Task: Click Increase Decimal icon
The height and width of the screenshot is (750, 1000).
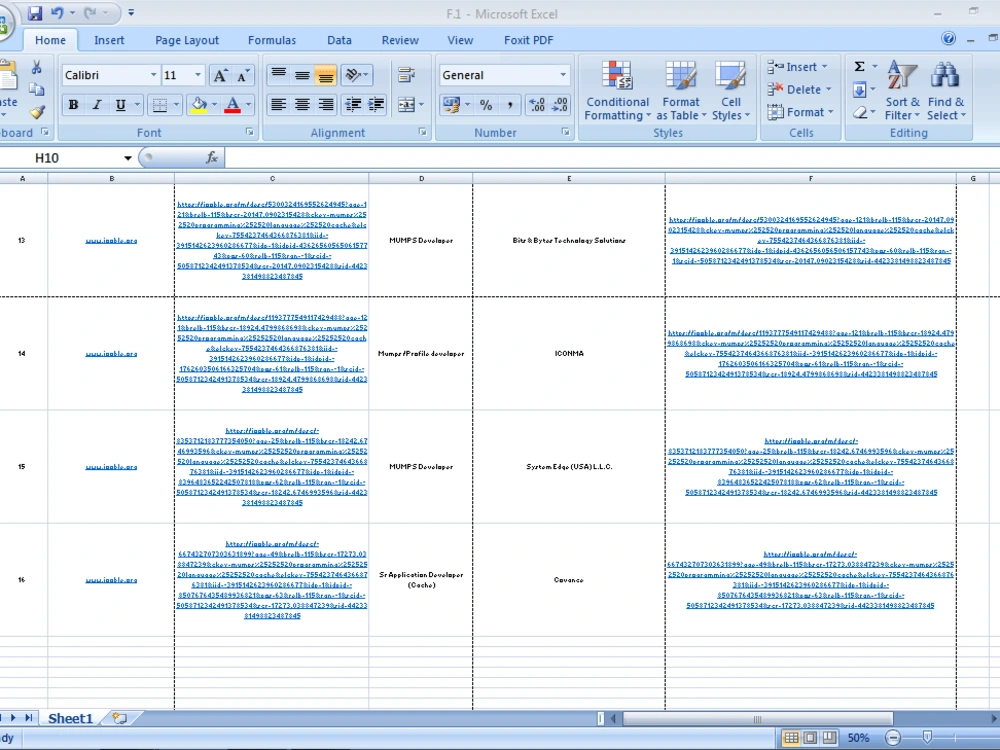Action: click(x=536, y=105)
